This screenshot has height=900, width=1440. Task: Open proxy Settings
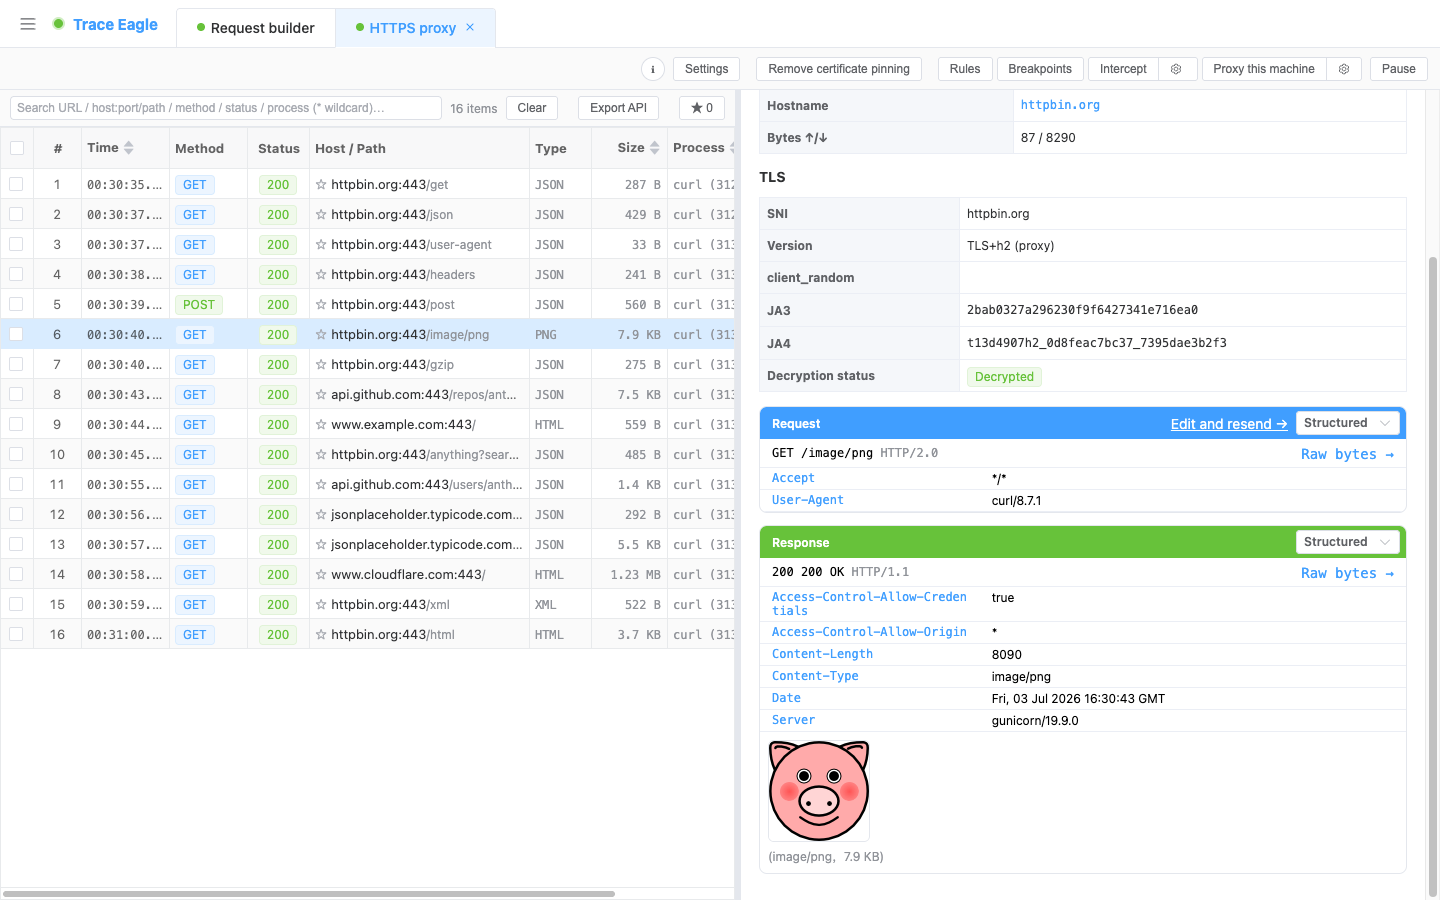coord(707,69)
